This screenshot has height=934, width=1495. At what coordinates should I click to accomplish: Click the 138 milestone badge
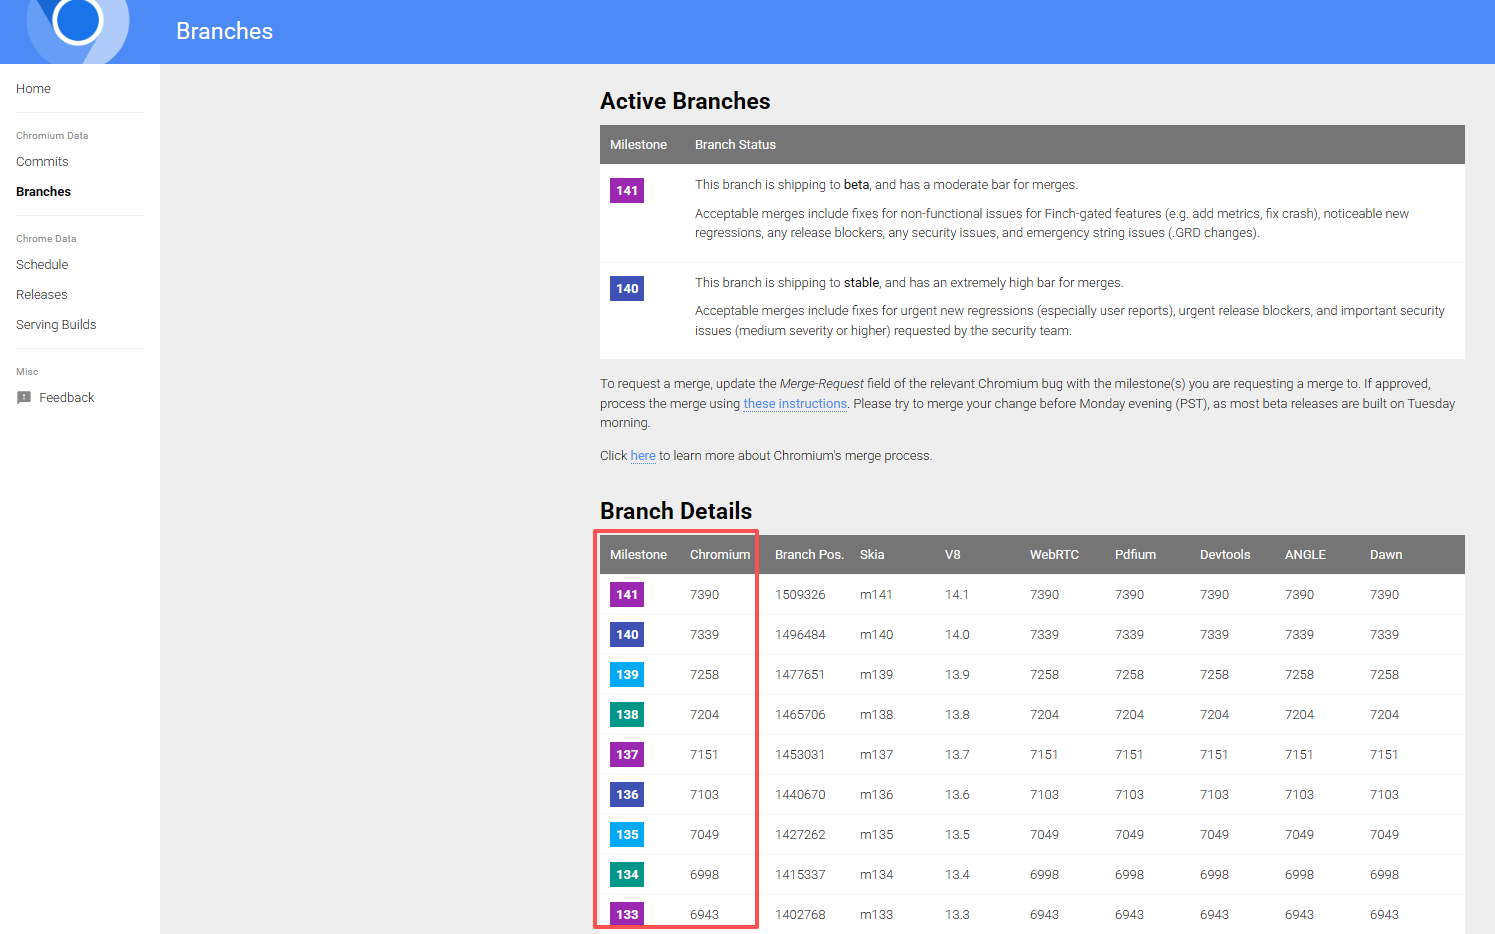point(627,715)
